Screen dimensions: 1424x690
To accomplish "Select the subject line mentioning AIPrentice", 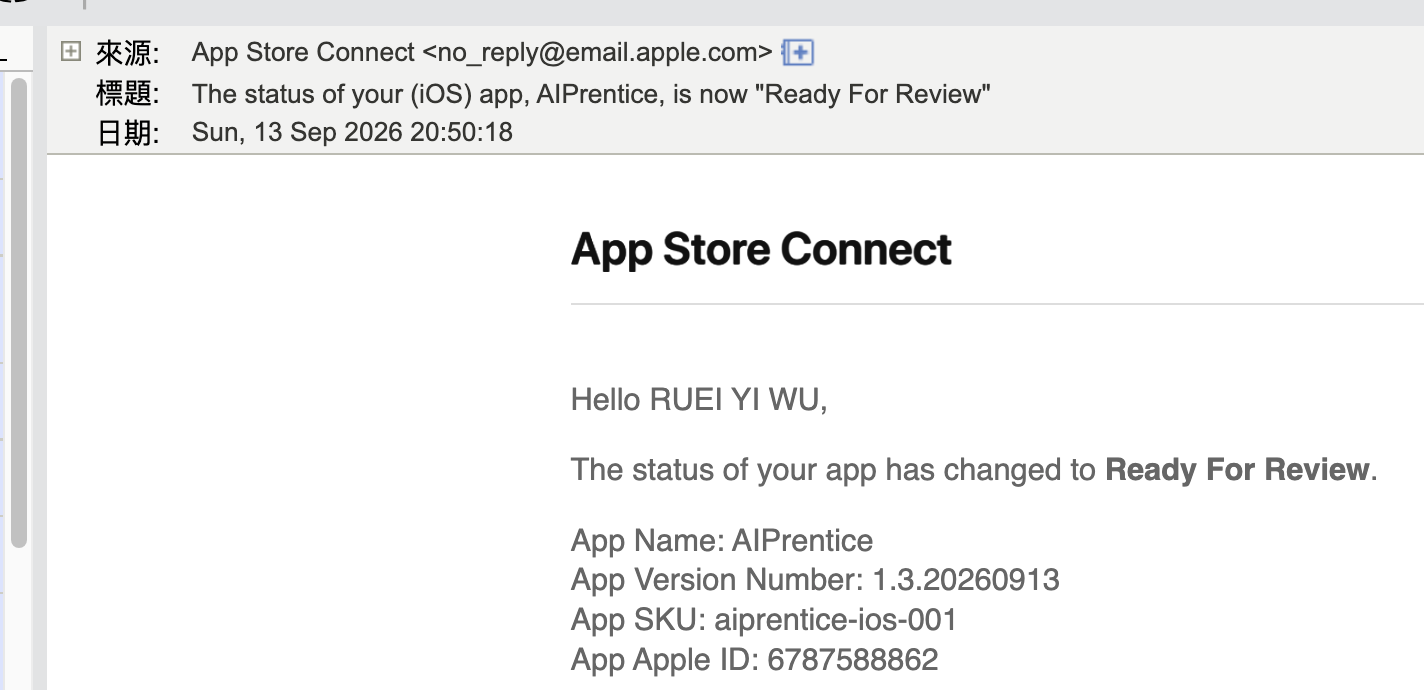I will tap(591, 94).
